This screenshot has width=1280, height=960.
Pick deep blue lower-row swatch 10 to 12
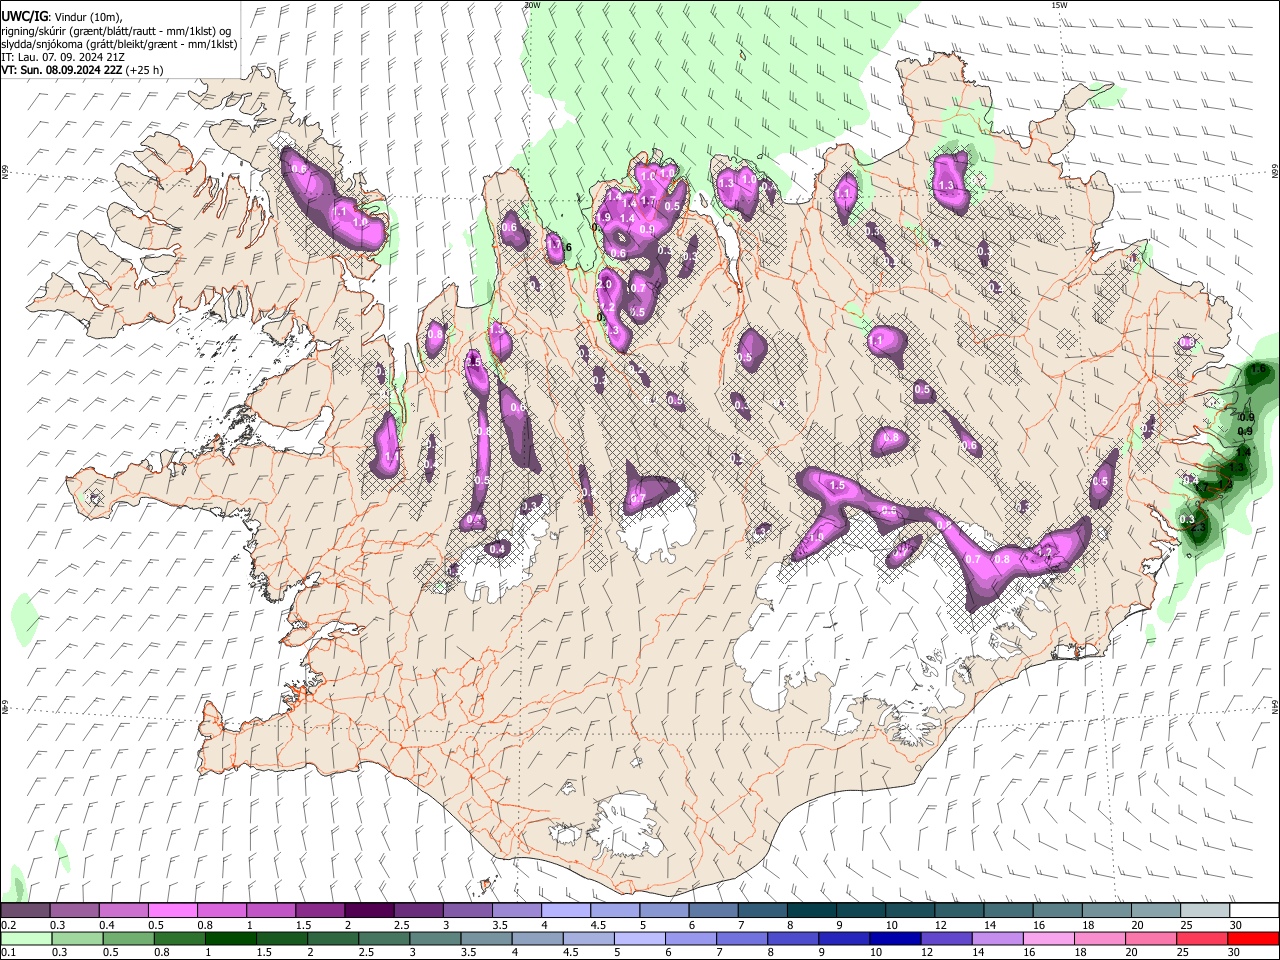point(895,938)
